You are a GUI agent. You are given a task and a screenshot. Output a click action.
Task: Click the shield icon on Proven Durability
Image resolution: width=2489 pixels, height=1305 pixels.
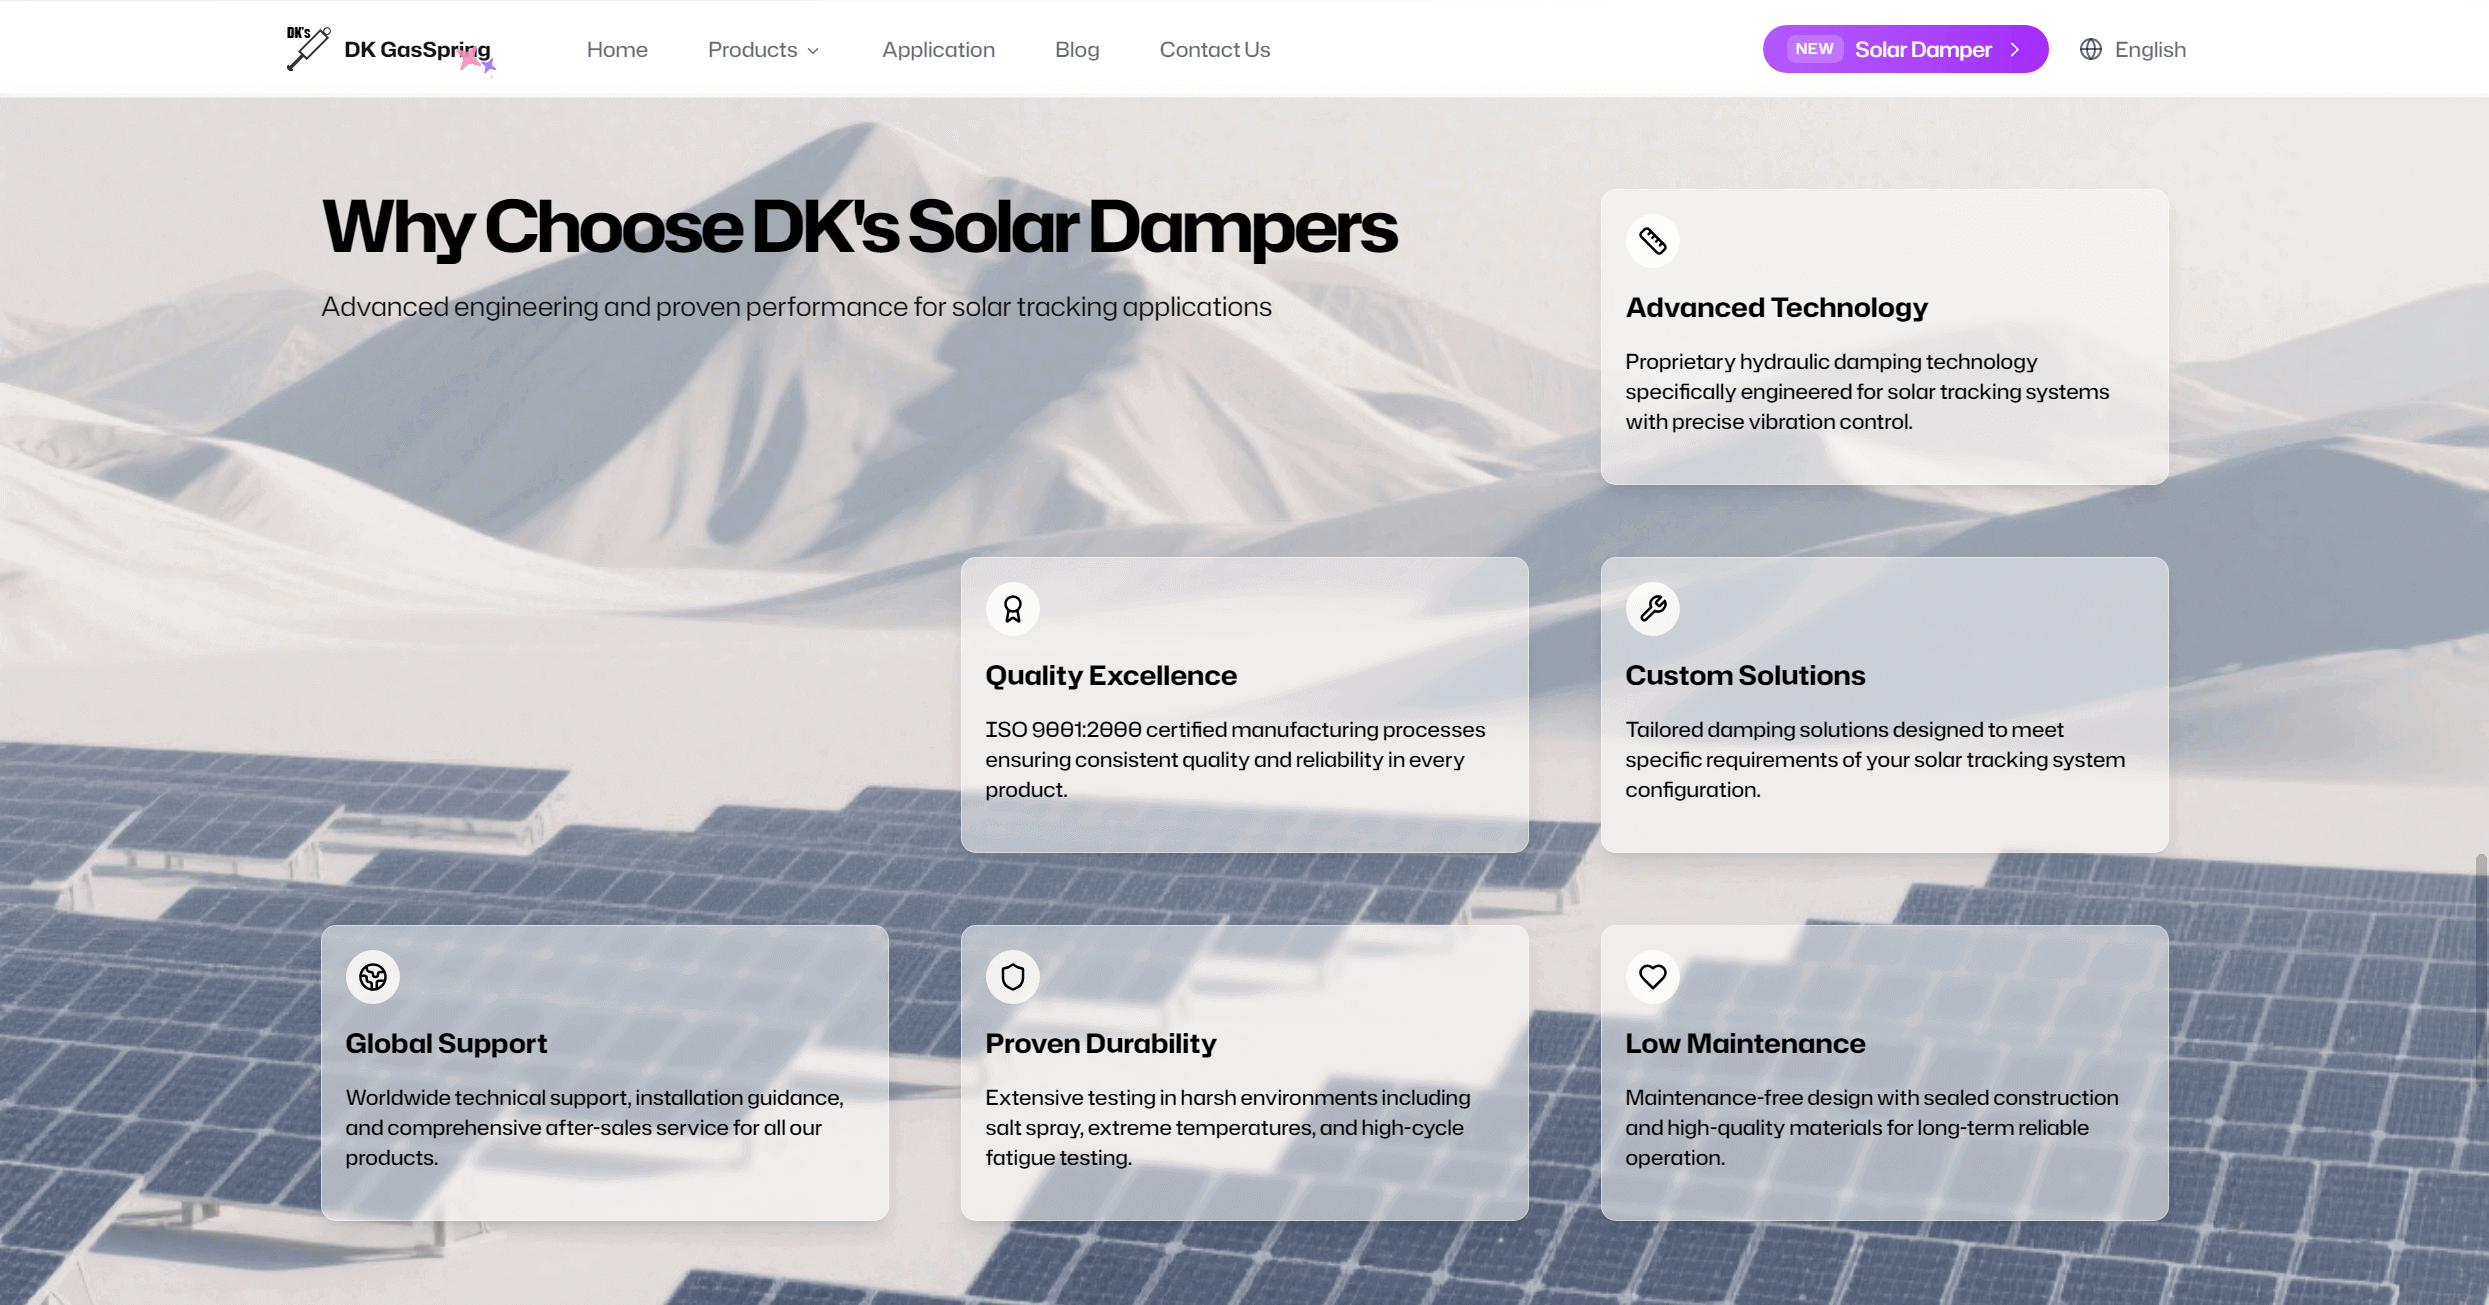[1012, 977]
